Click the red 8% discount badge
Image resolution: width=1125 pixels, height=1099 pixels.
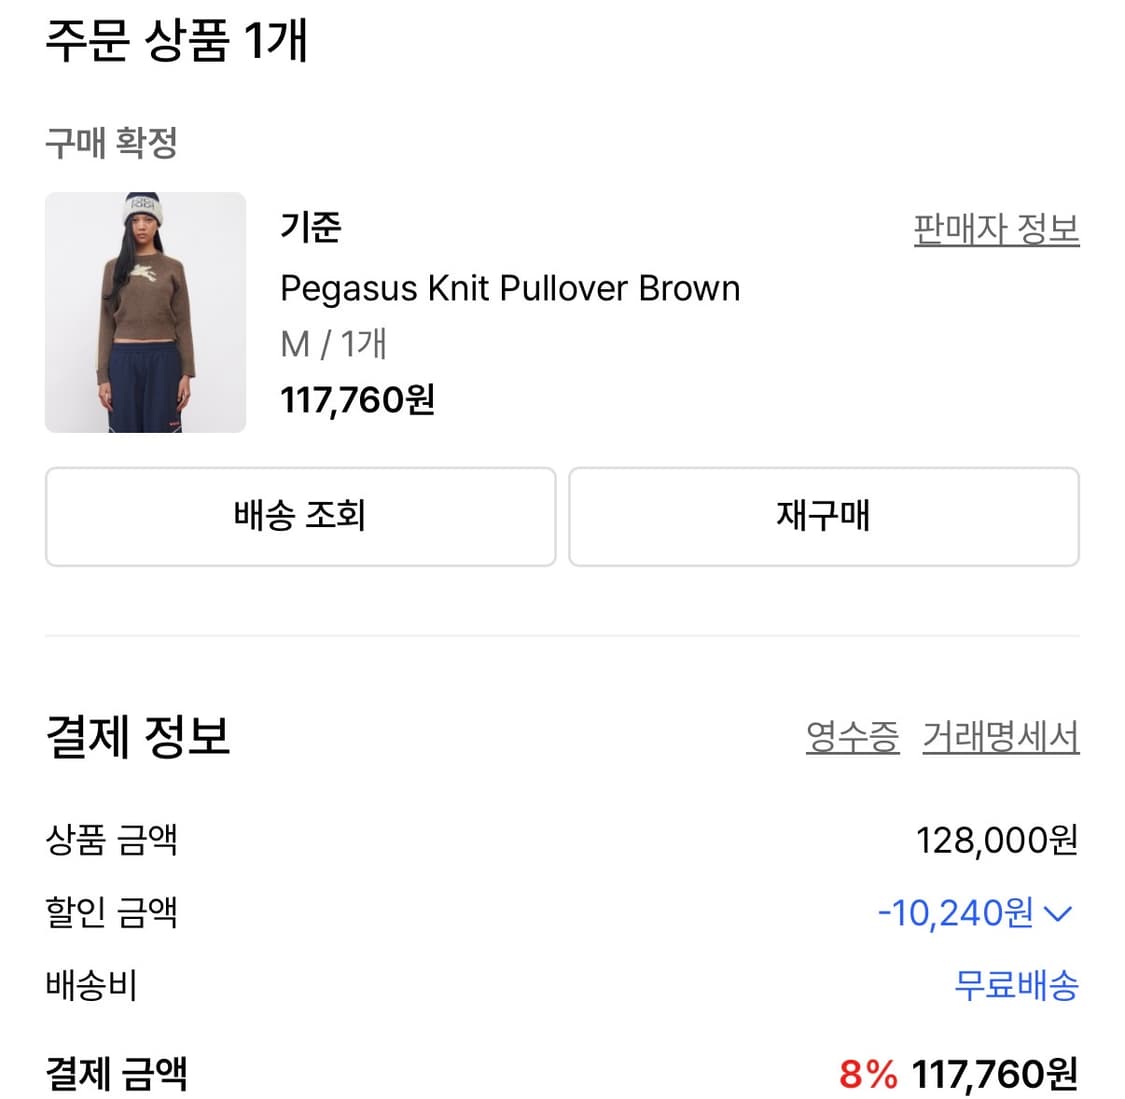(866, 1076)
